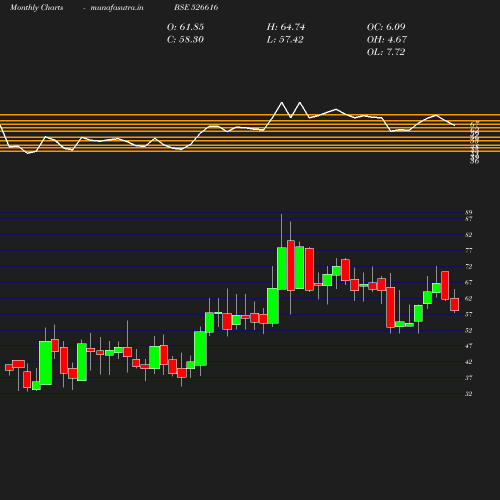Select the low value 'L: 57.42'
Image resolution: width=500 pixels, height=500 pixels.
pos(285,40)
